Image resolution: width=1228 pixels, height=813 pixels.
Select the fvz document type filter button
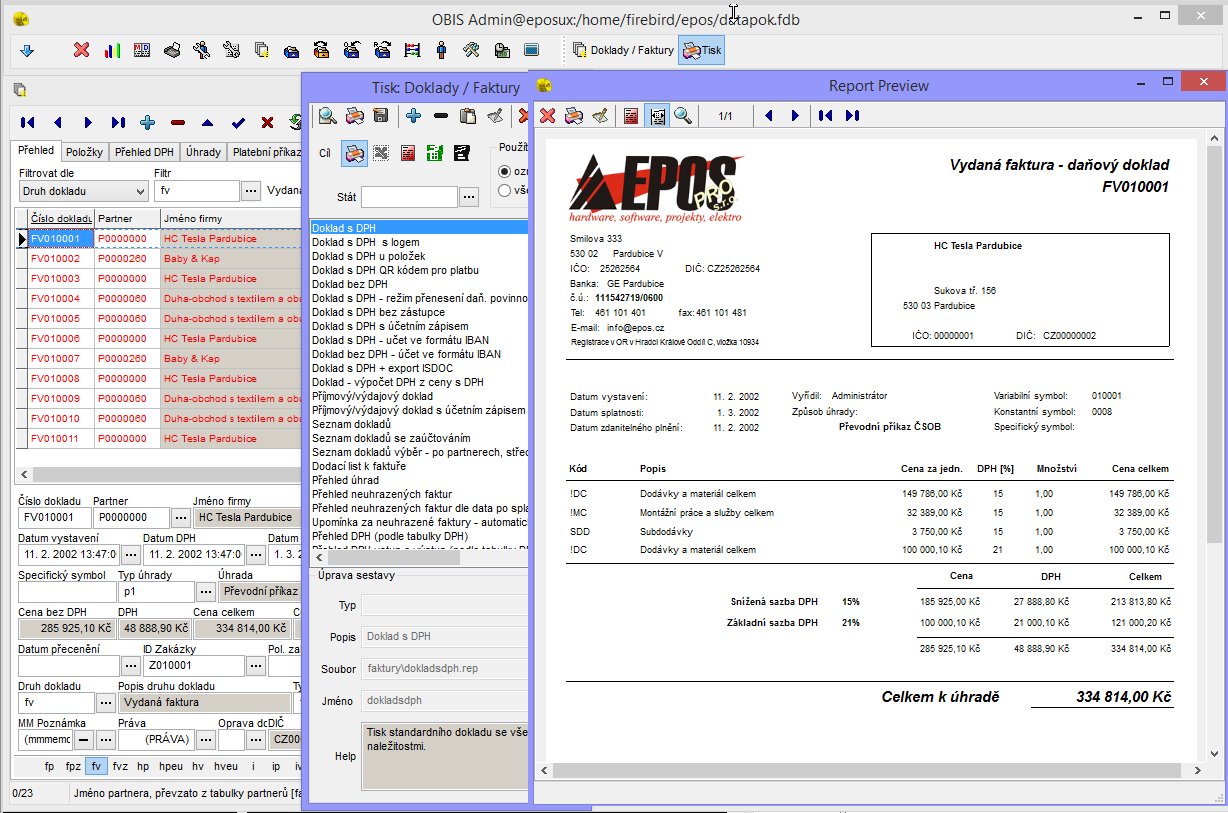pyautogui.click(x=120, y=766)
